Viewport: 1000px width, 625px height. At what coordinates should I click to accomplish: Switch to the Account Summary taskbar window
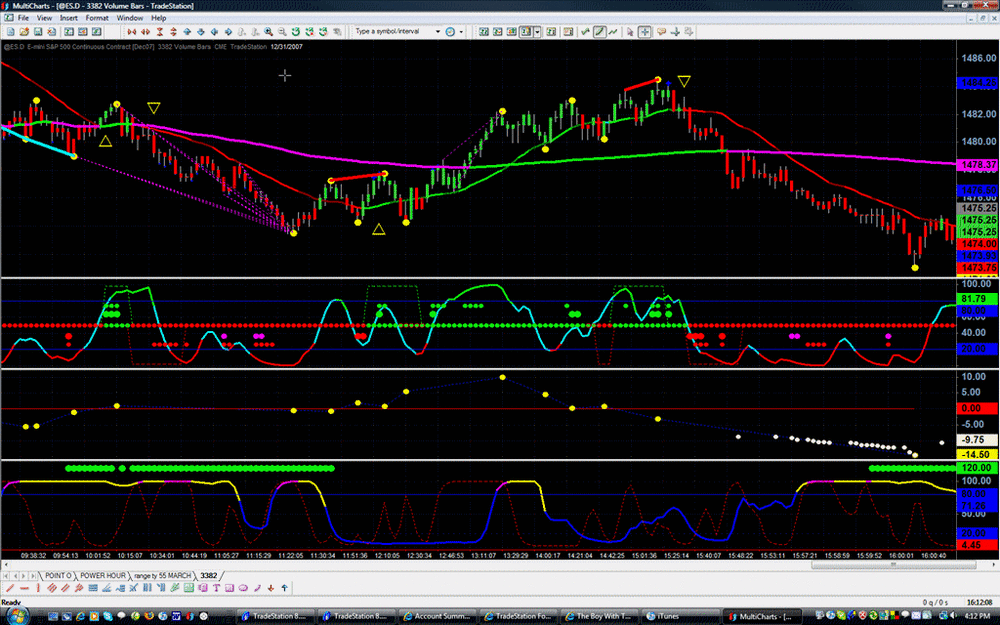click(438, 616)
